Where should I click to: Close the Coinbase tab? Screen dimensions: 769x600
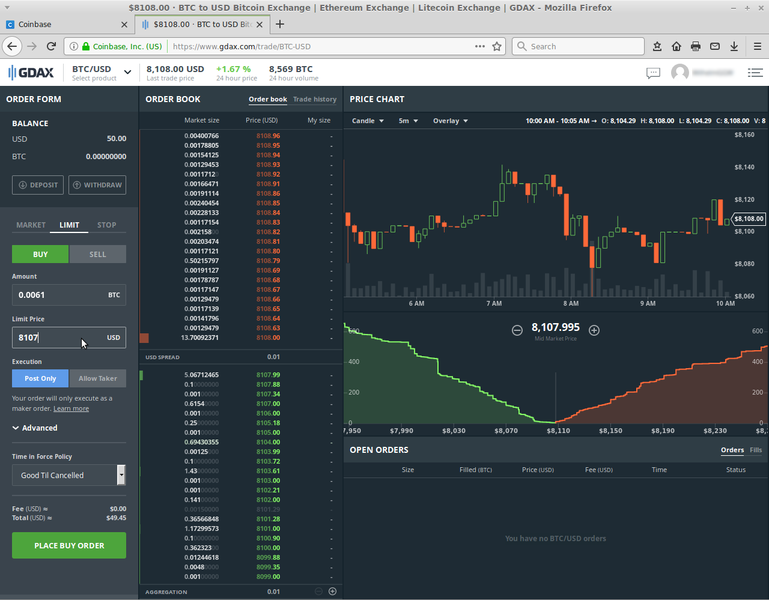coord(124,24)
